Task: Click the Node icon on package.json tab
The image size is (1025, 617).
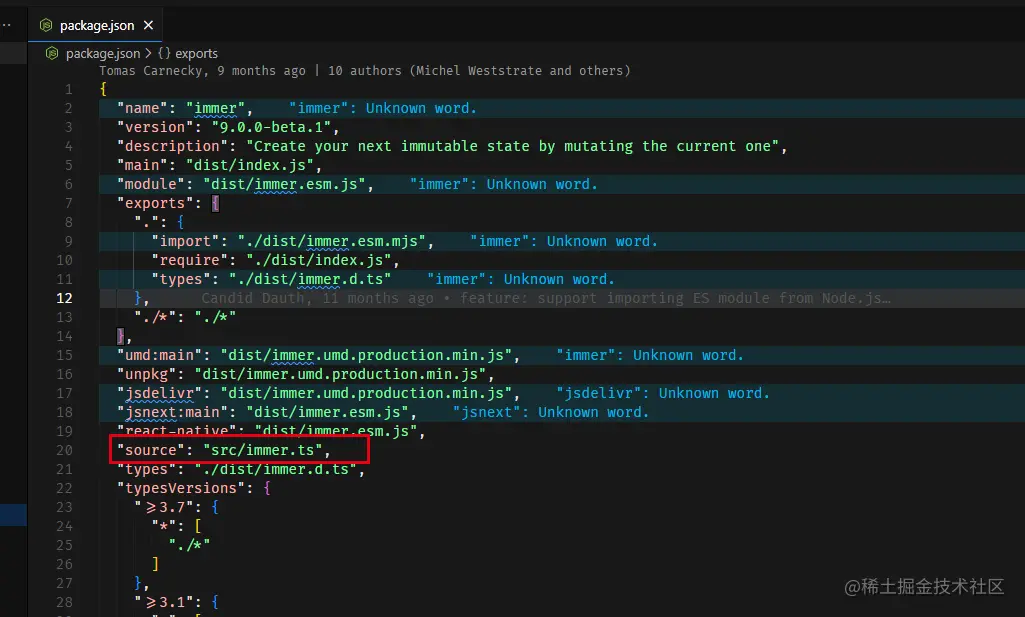Action: 46,25
